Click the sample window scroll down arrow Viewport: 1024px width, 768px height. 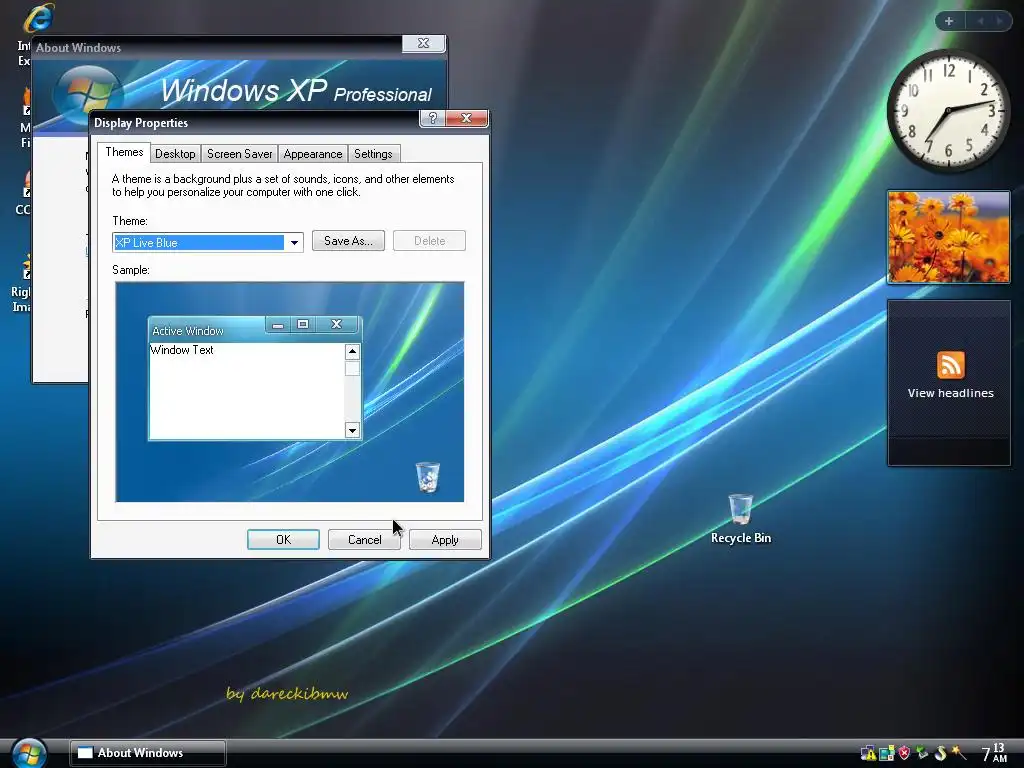352,430
